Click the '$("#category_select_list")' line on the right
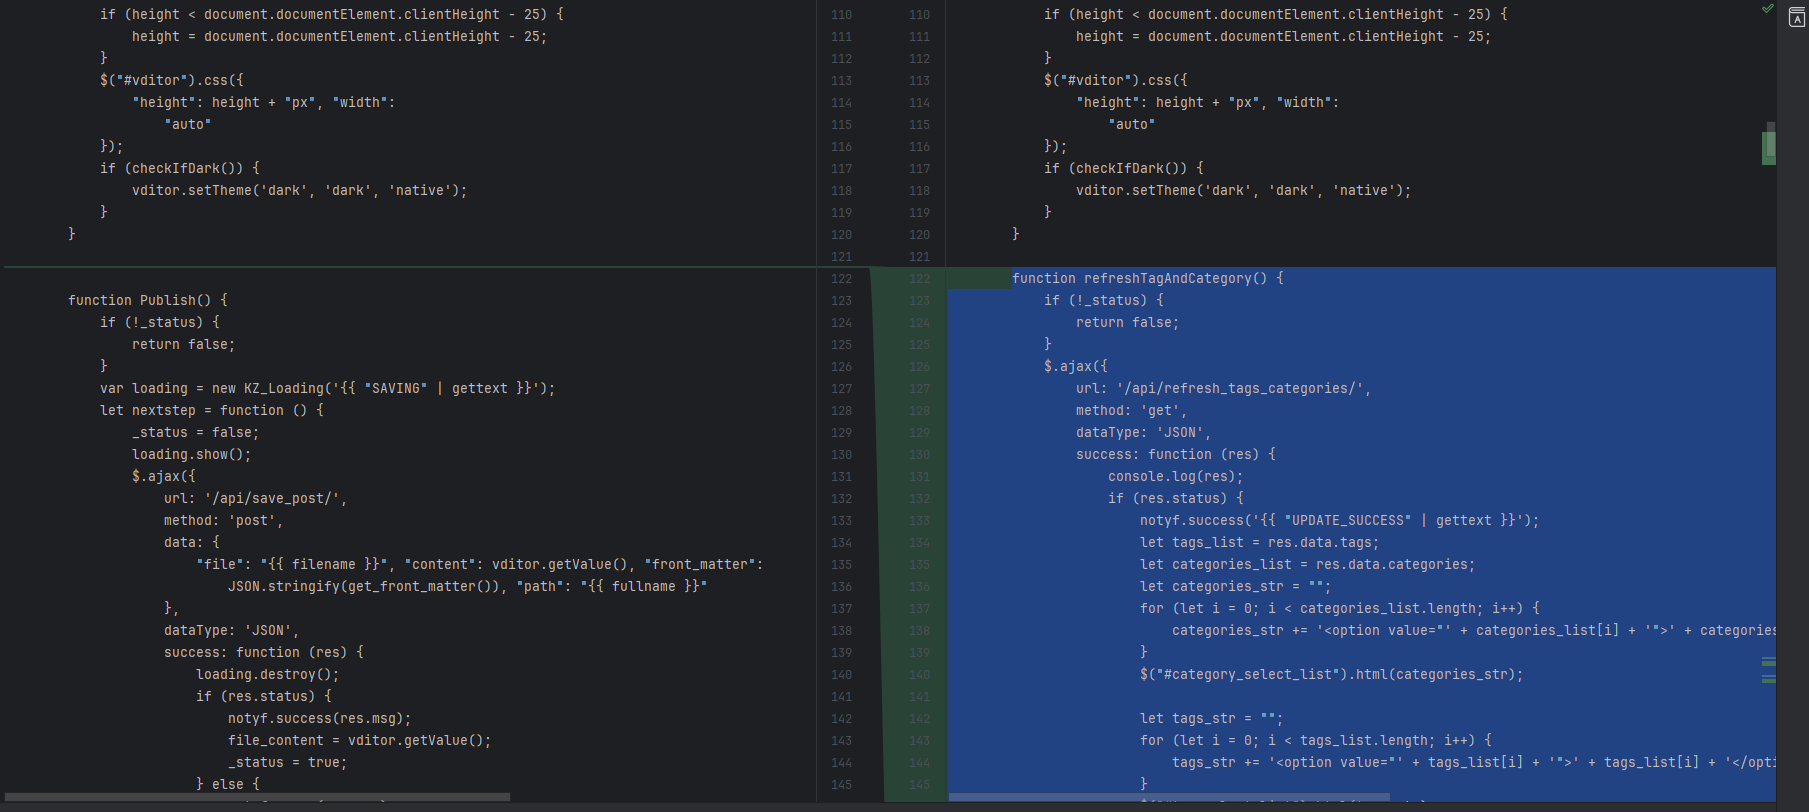The image size is (1809, 812). point(1330,675)
